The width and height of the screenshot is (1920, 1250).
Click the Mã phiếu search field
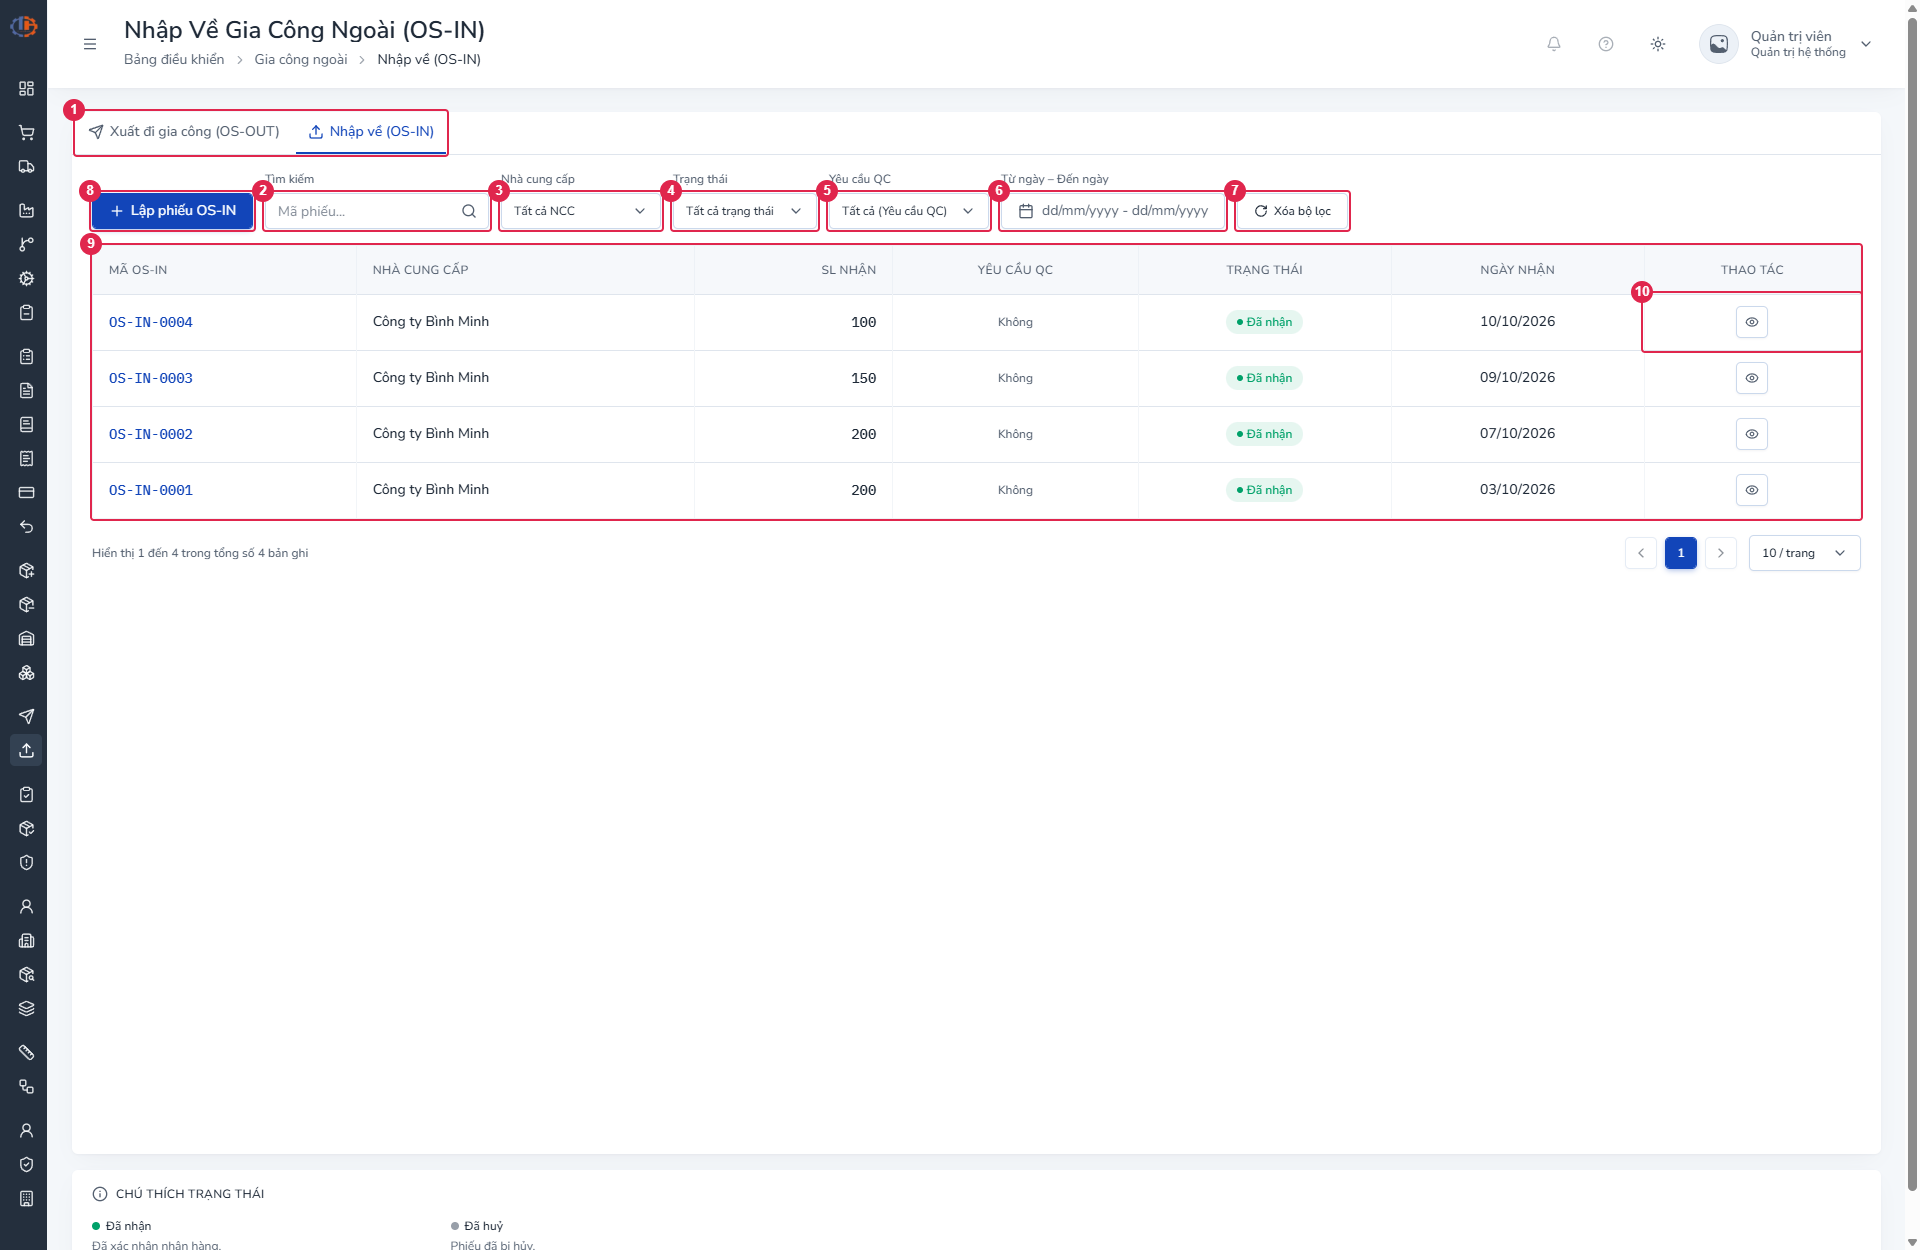click(376, 211)
